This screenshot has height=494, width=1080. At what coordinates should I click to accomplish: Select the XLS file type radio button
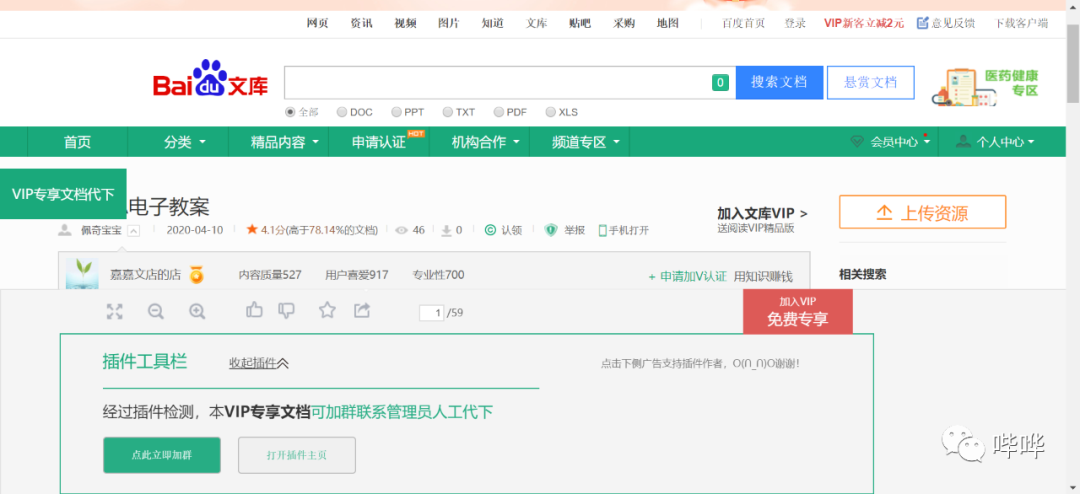coord(550,112)
